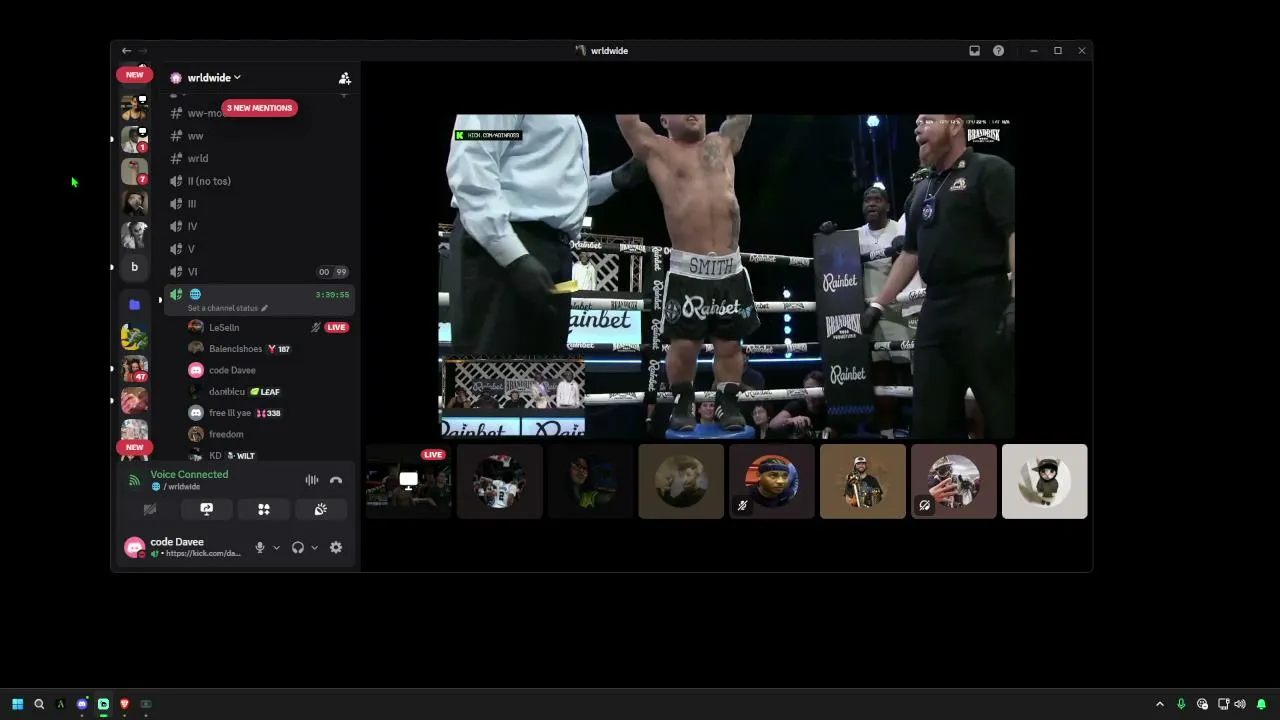Open voice connection signal details icon
The height and width of the screenshot is (720, 1280).
click(134, 480)
